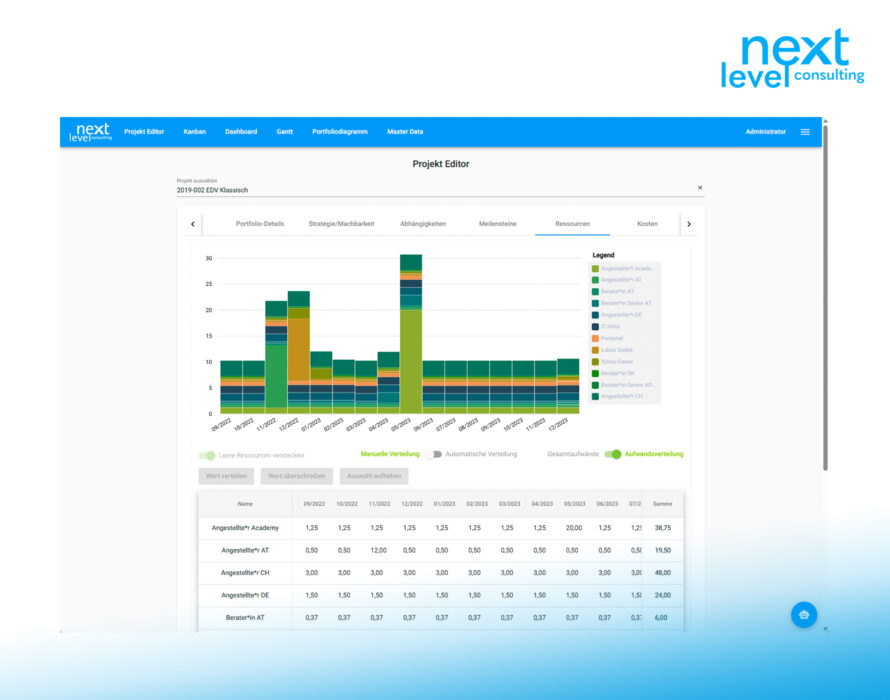
Task: Click the Angestellte*r Academy legend swatch
Action: tap(595, 268)
